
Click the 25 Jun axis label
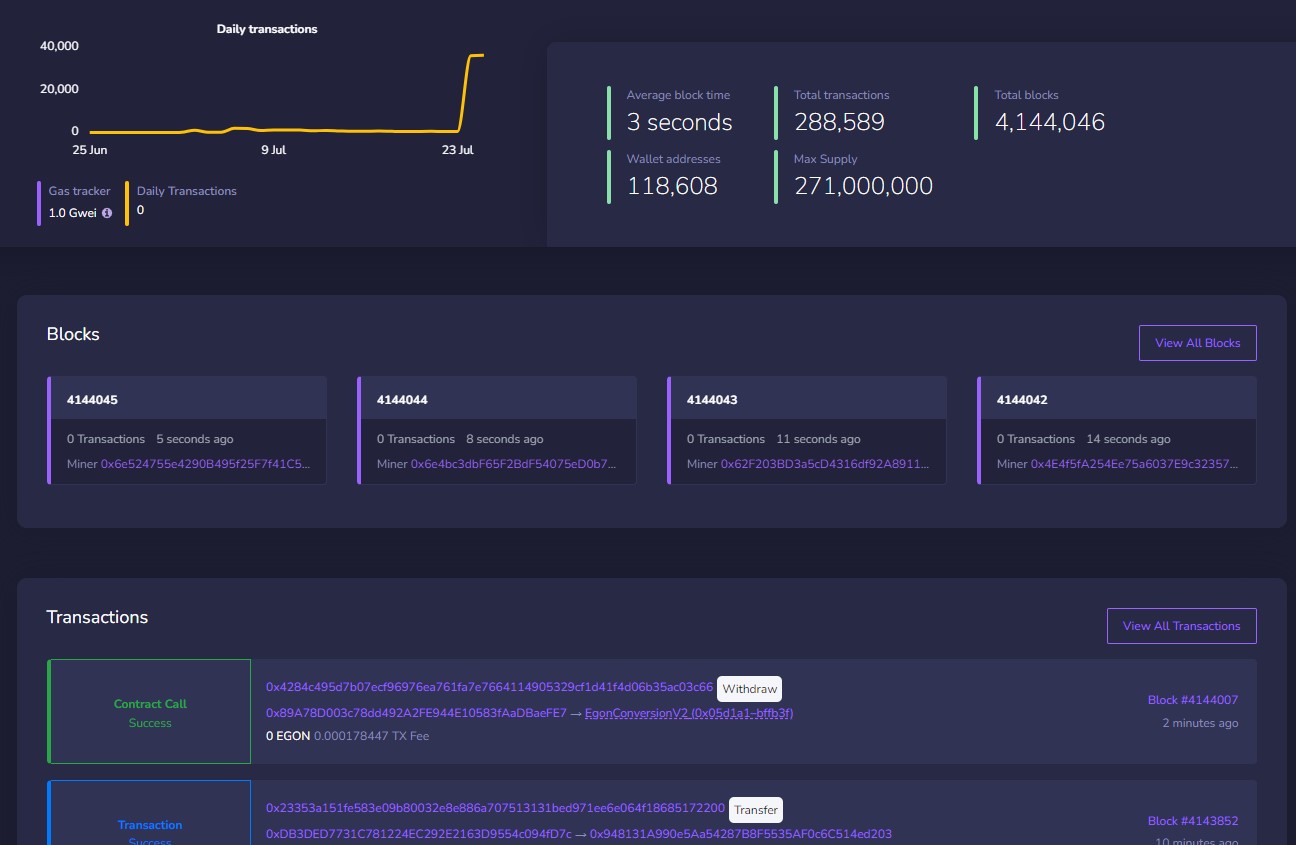click(x=90, y=150)
